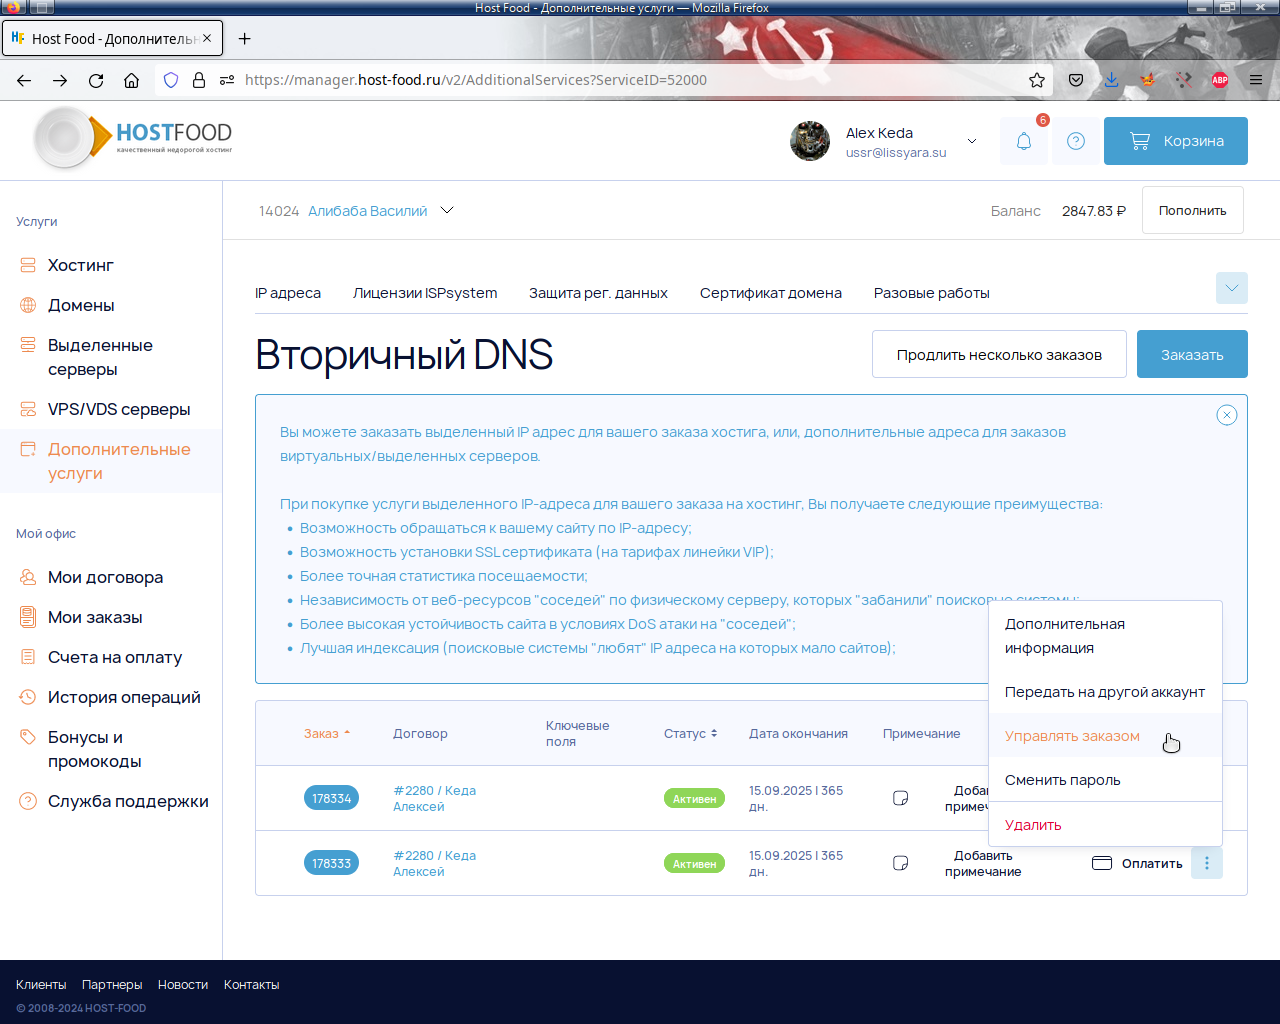Click the Служба поддержки question icon
The width and height of the screenshot is (1280, 1024).
(28, 801)
